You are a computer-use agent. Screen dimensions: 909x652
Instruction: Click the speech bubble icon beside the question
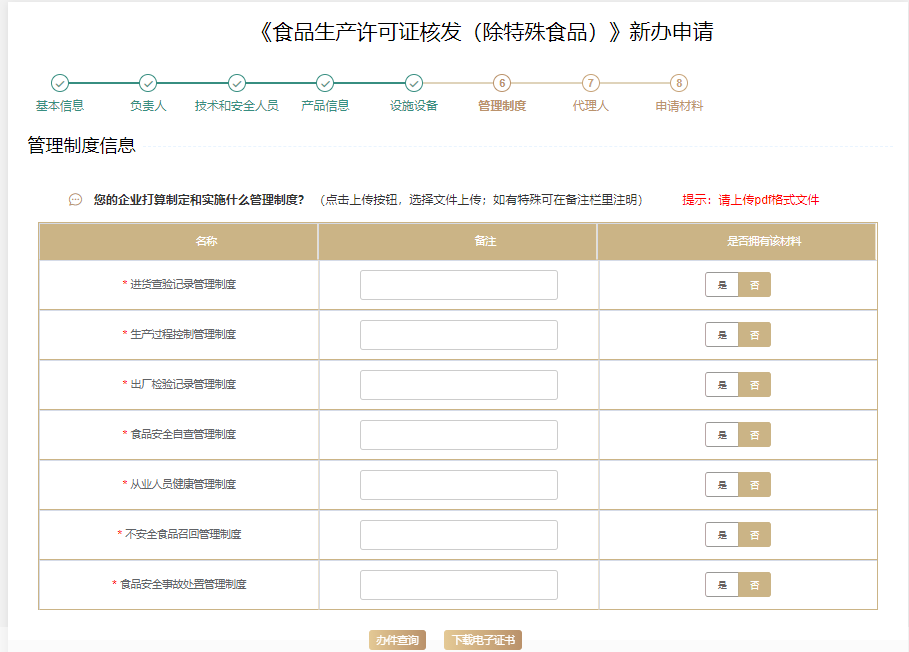(x=75, y=200)
